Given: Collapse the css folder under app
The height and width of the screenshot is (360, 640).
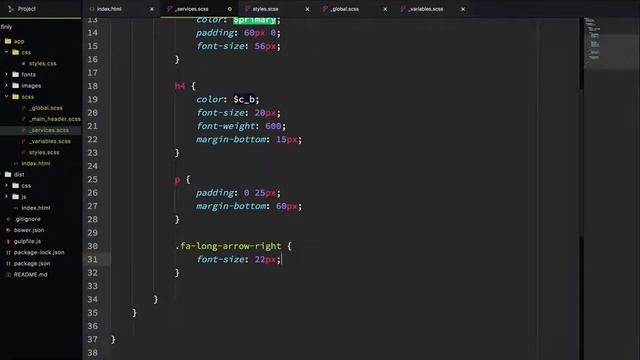Looking at the screenshot, I should (7, 52).
